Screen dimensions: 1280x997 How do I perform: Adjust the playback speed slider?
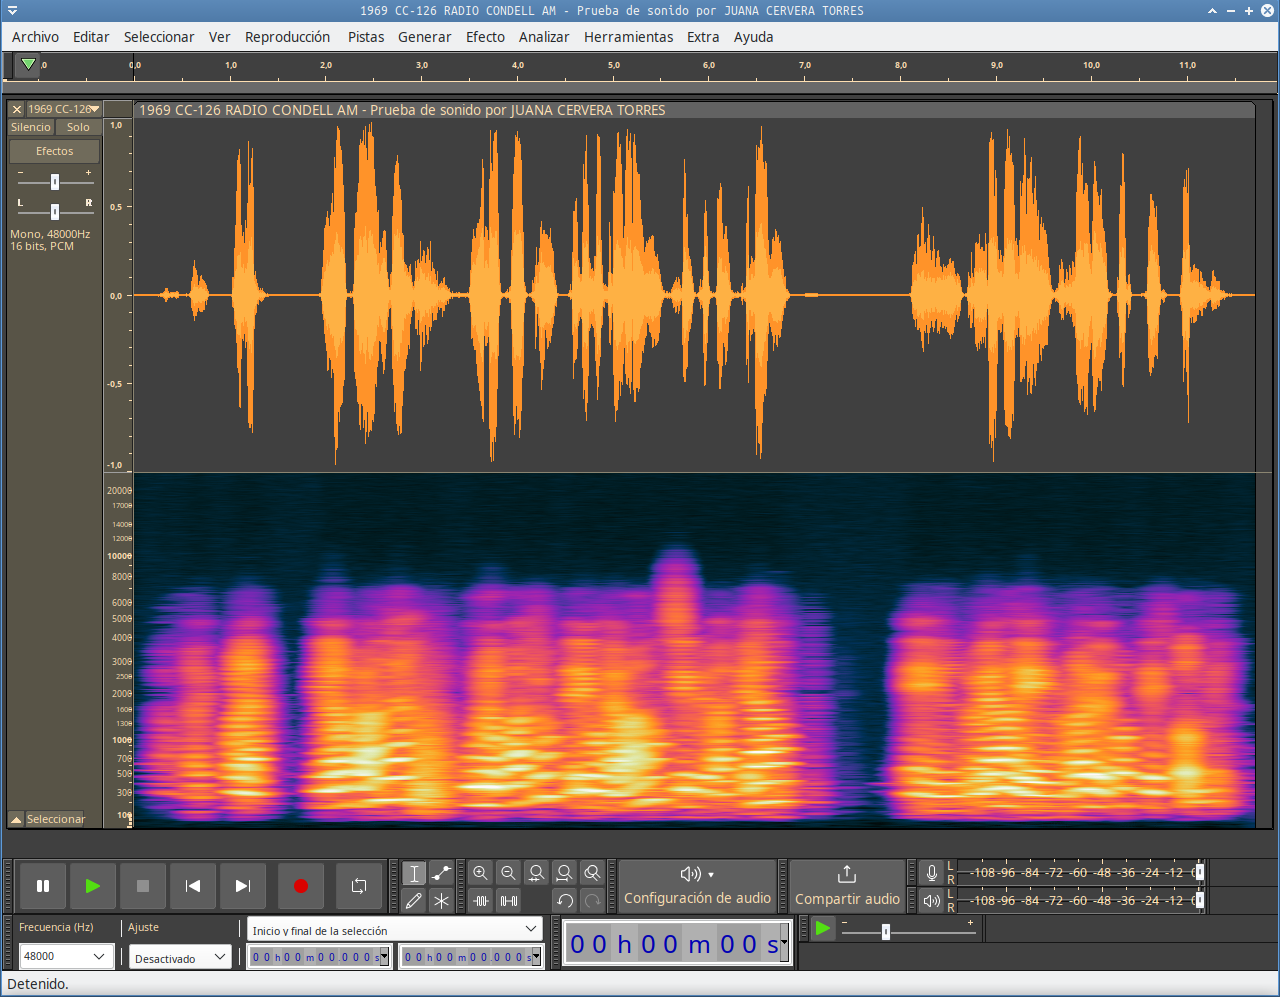point(885,931)
